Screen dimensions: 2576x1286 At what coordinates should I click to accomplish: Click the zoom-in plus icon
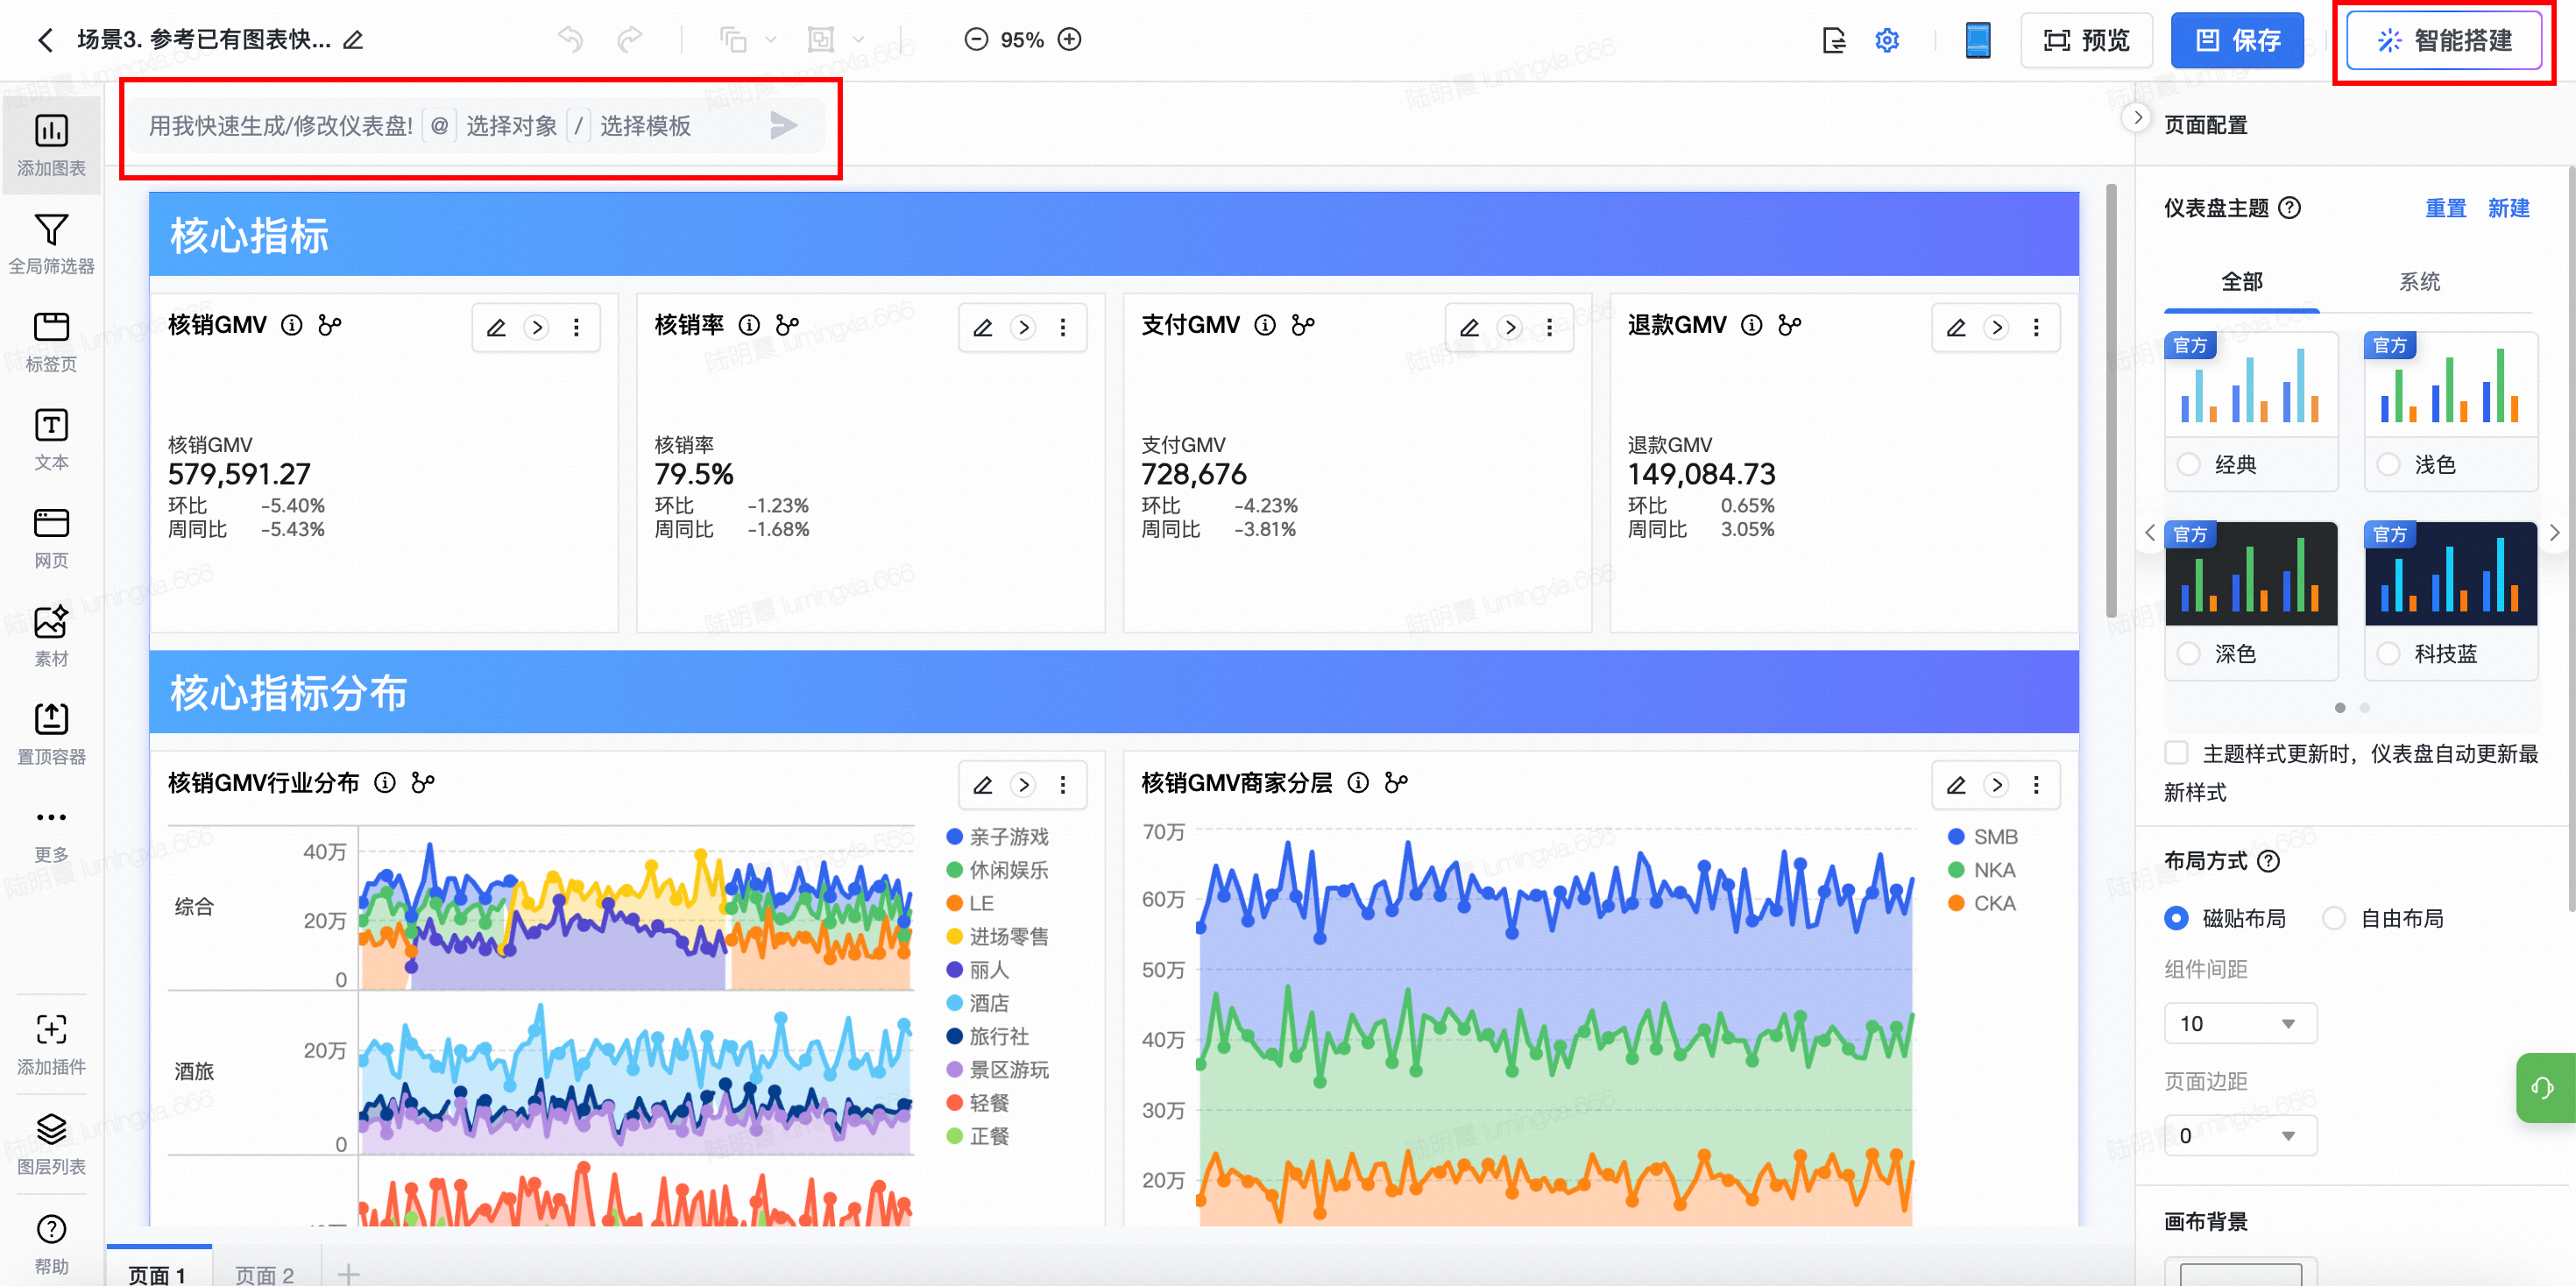pos(1070,40)
